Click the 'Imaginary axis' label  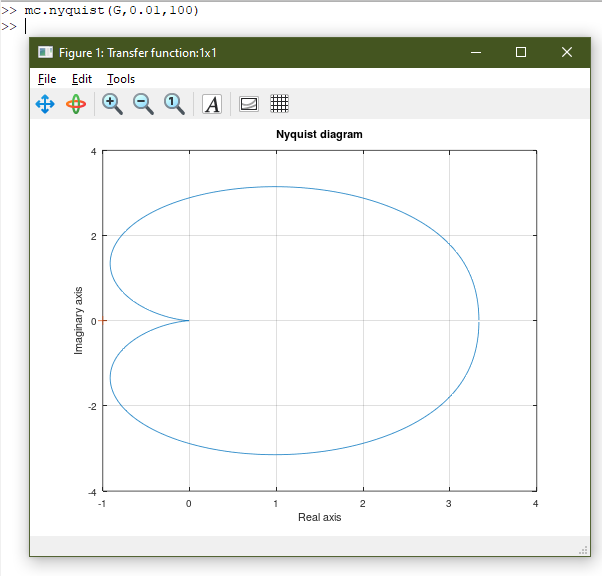tap(79, 320)
